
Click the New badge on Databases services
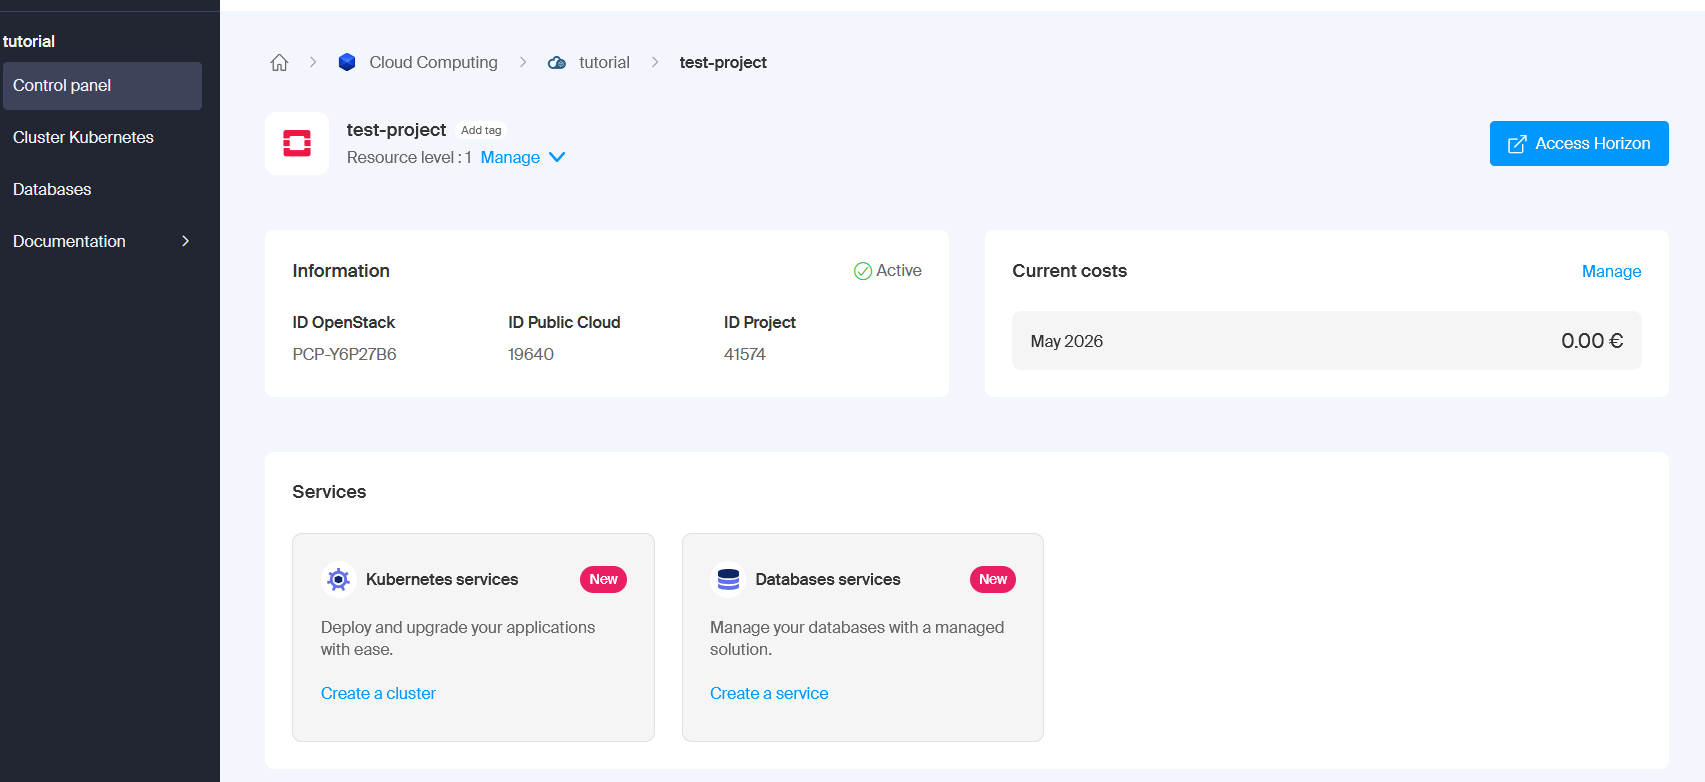point(993,579)
